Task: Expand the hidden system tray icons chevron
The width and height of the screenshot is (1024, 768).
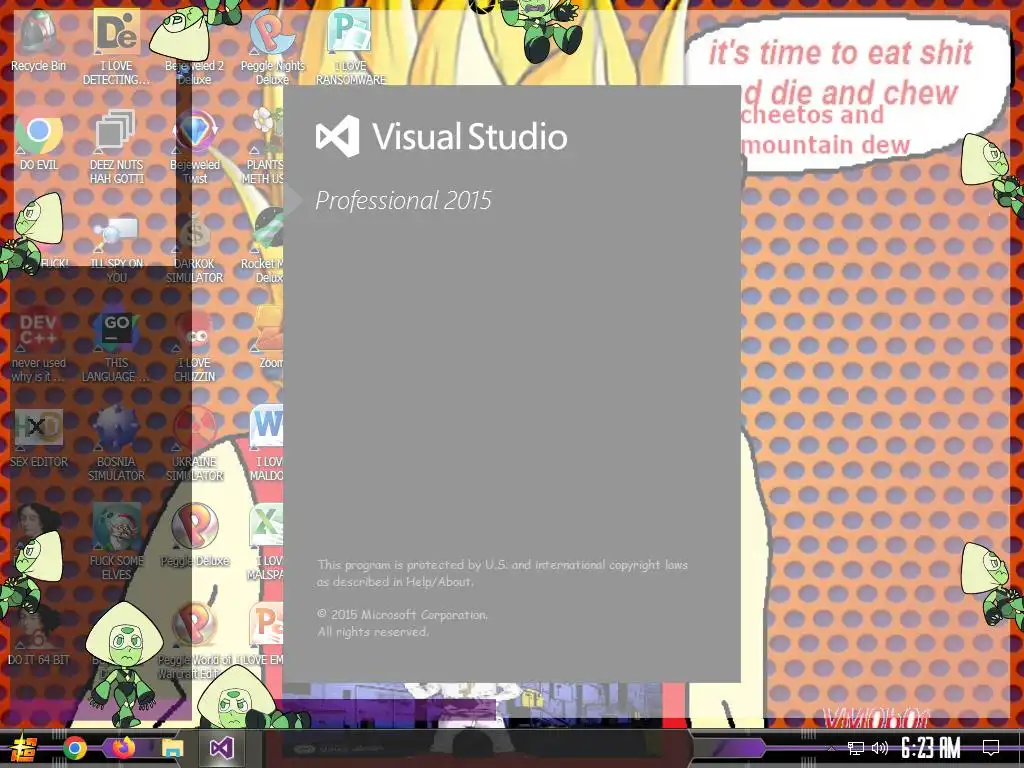Action: (832, 748)
